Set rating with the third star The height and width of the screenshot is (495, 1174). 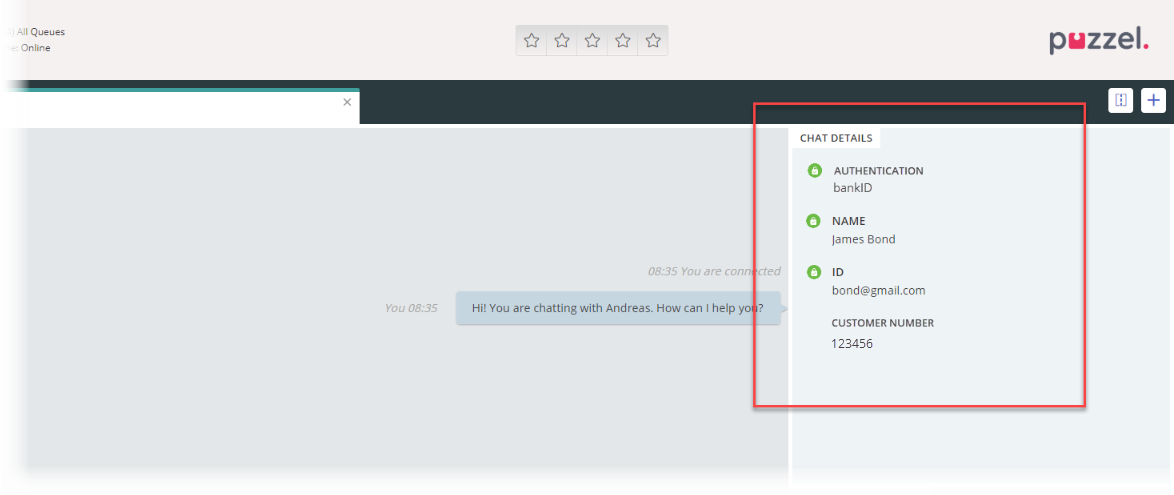coord(592,40)
